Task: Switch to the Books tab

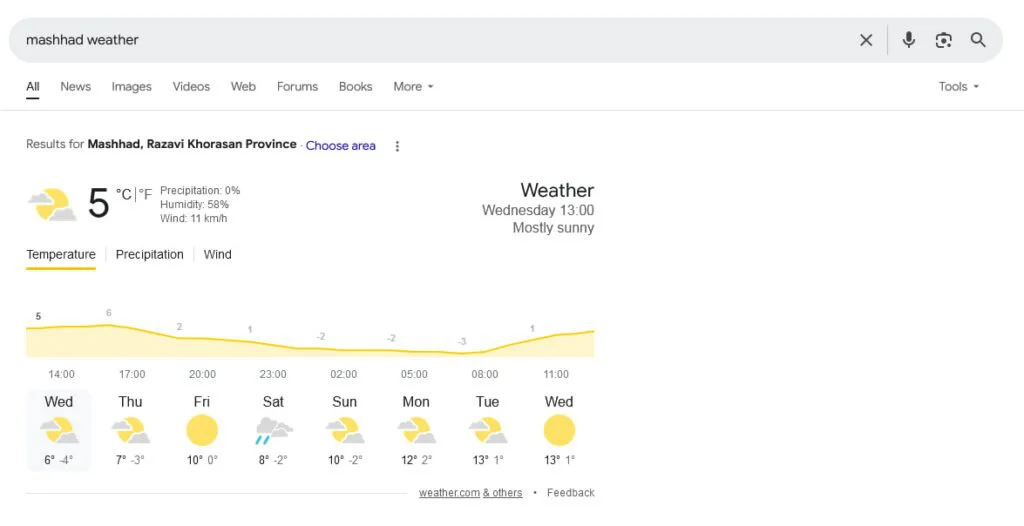Action: pyautogui.click(x=355, y=86)
